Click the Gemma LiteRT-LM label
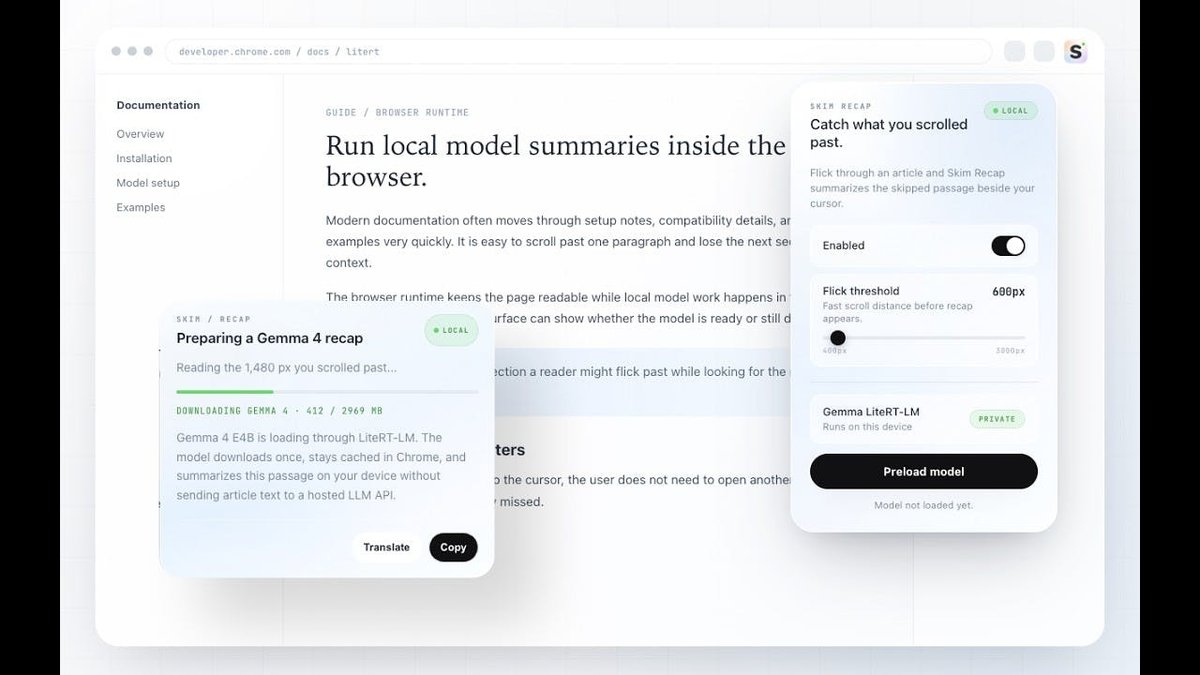Screen dimensions: 1200x675 pyautogui.click(x=871, y=411)
